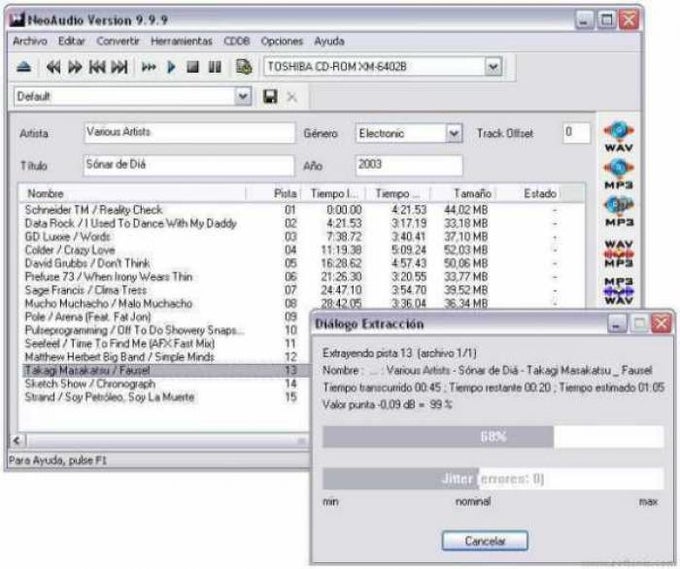680x569 pixels.
Task: Click the third sidebar MP3 disc icon
Action: (x=619, y=211)
